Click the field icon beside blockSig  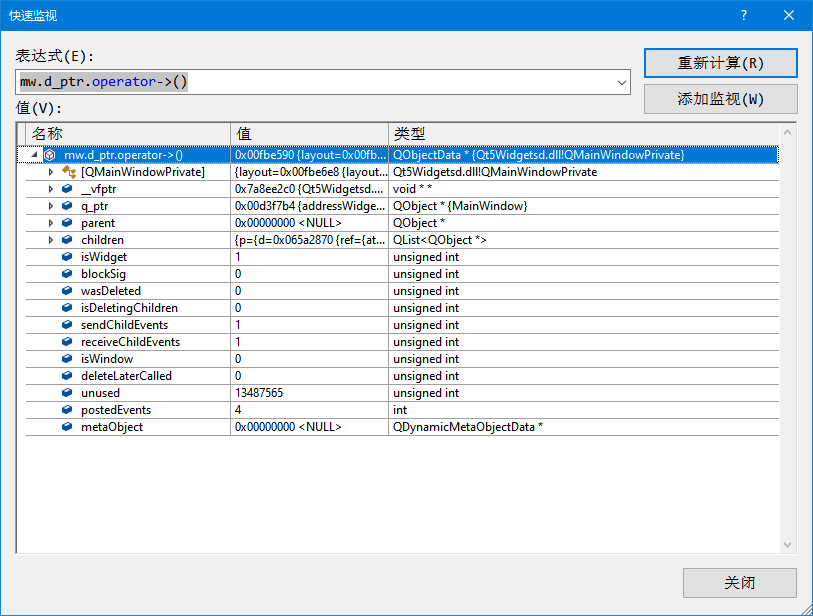[x=67, y=274]
